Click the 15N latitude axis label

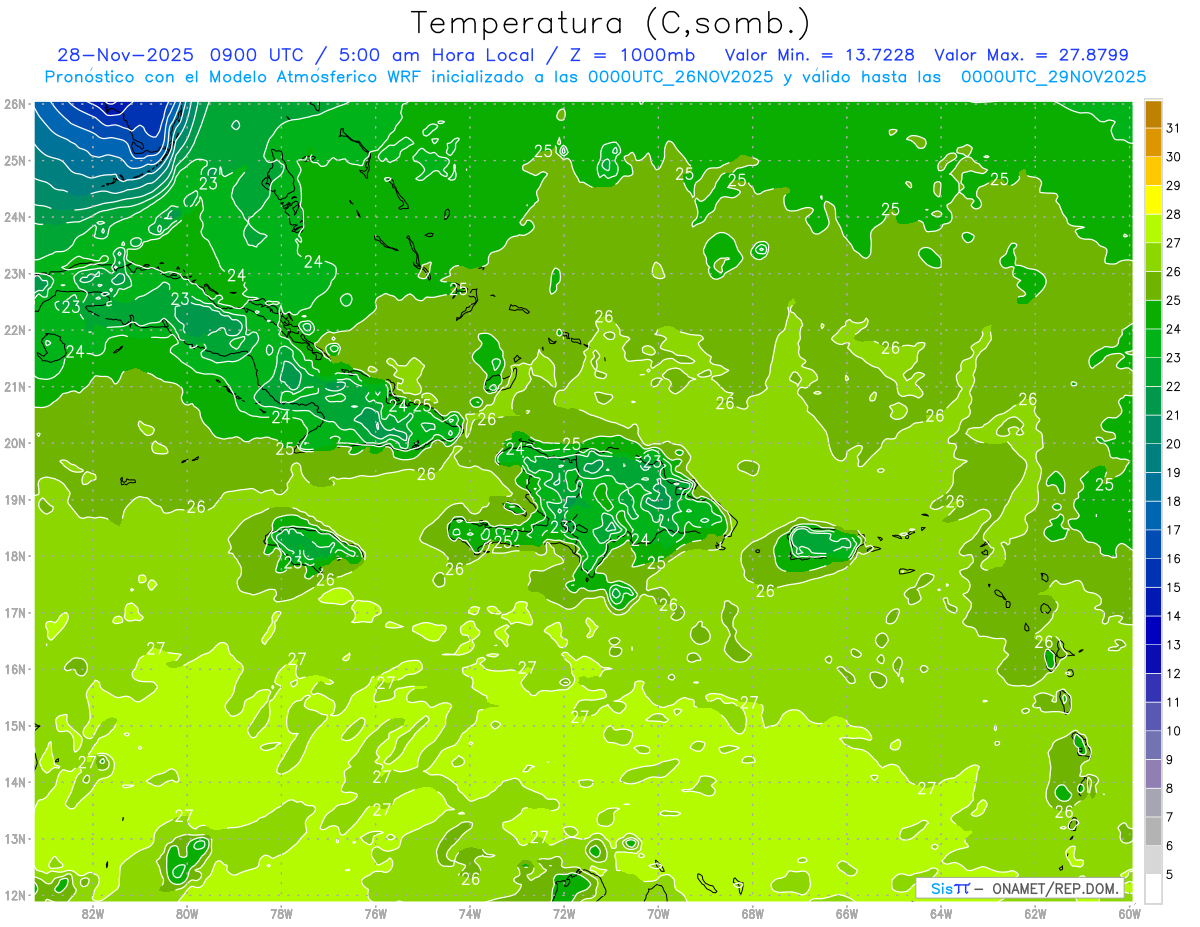[15, 725]
